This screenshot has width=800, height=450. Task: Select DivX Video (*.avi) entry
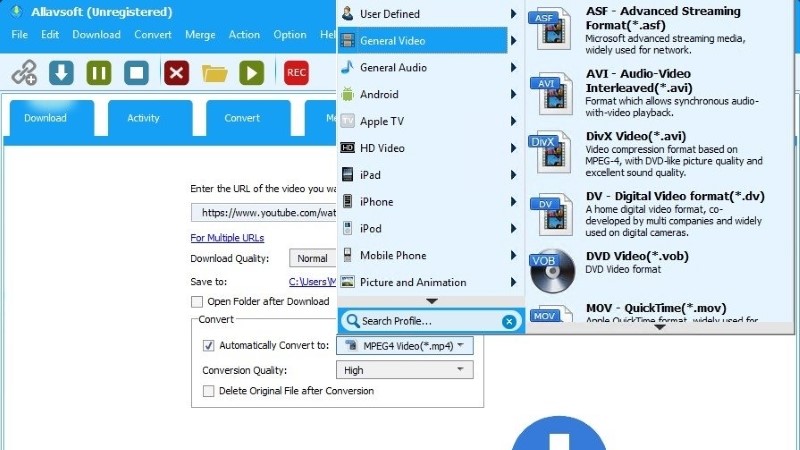(x=659, y=153)
